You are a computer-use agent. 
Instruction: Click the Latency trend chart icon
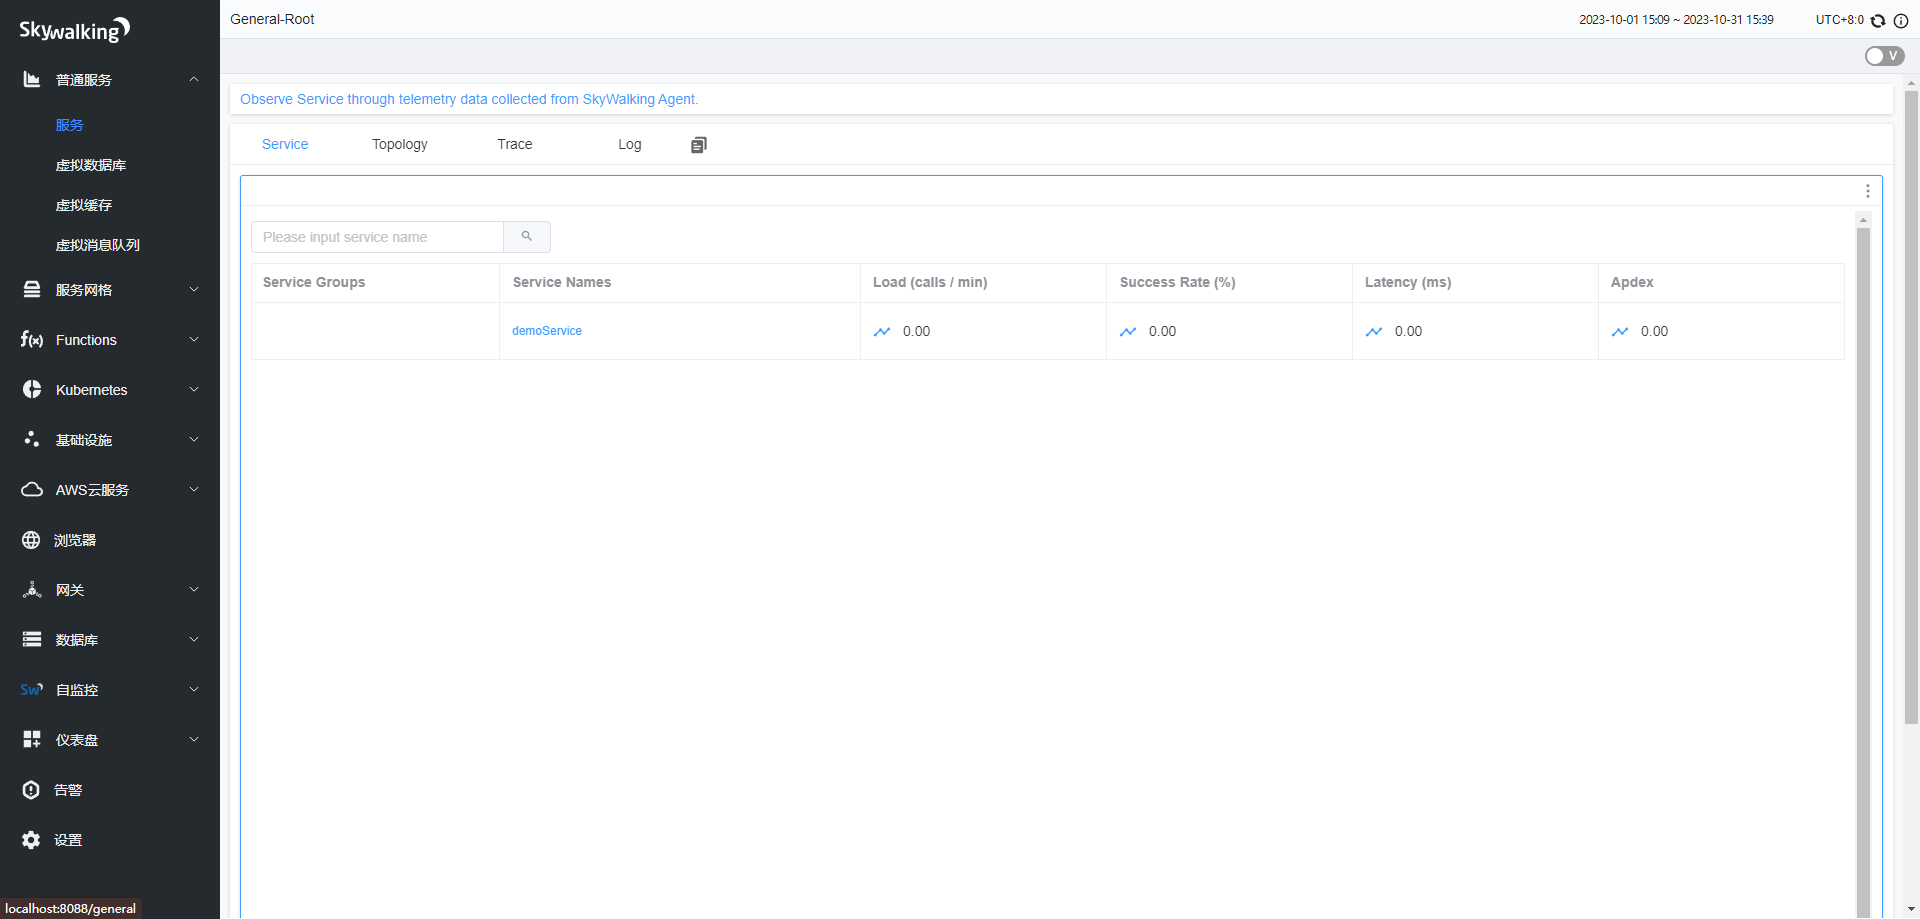pyautogui.click(x=1374, y=332)
